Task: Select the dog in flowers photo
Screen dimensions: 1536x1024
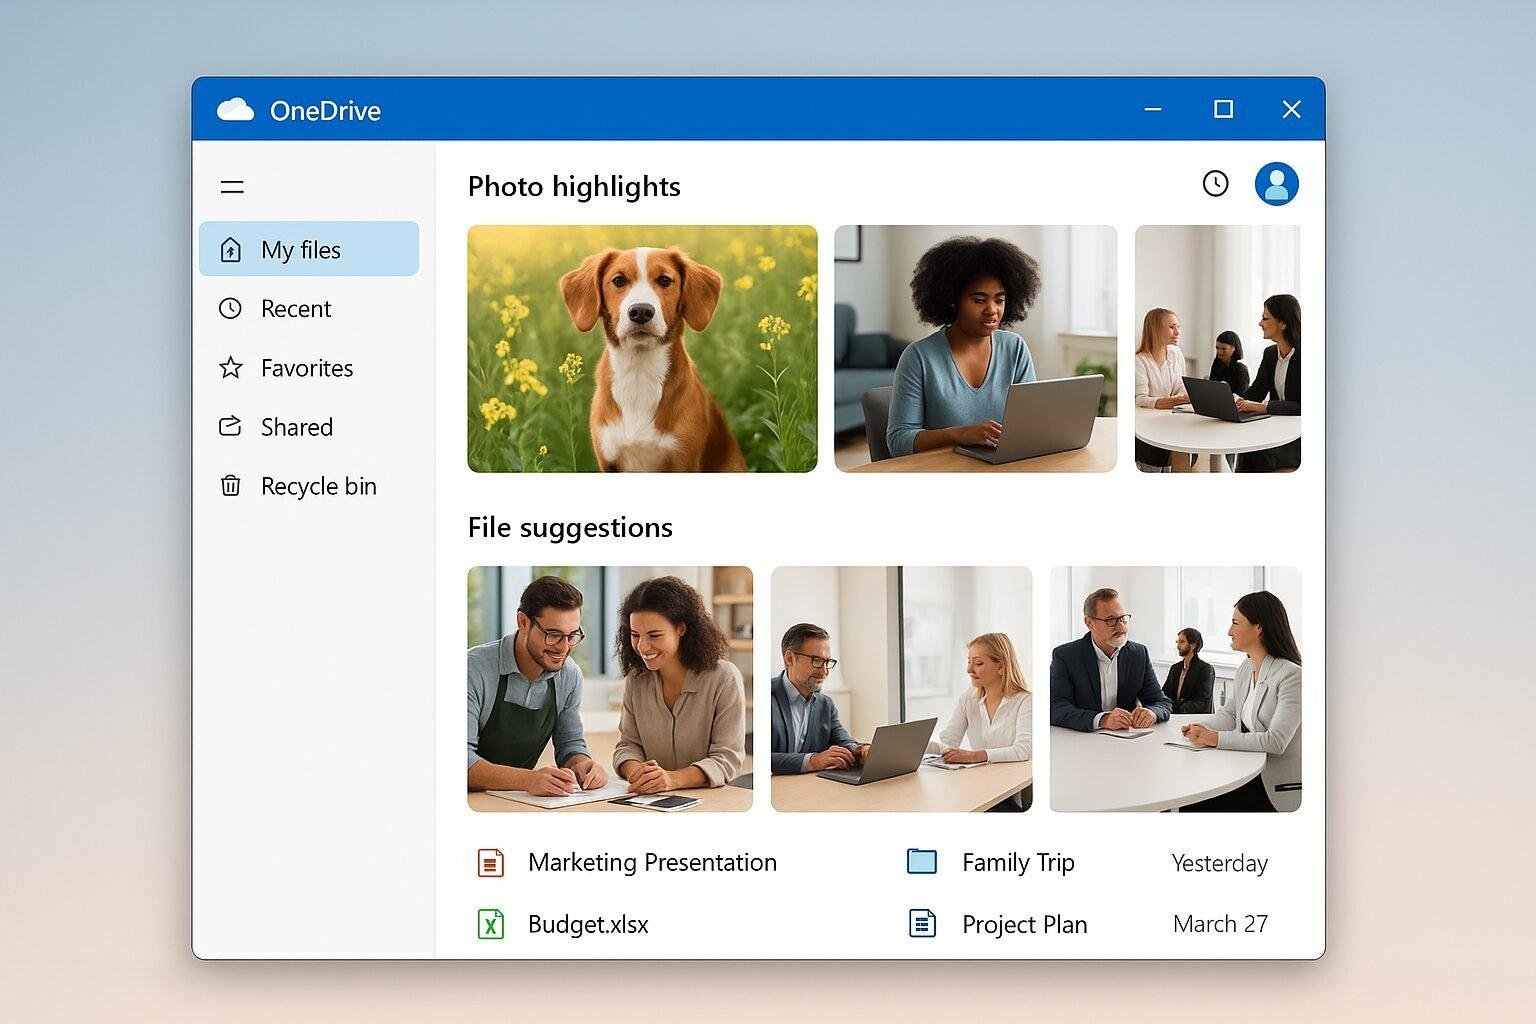Action: (641, 348)
